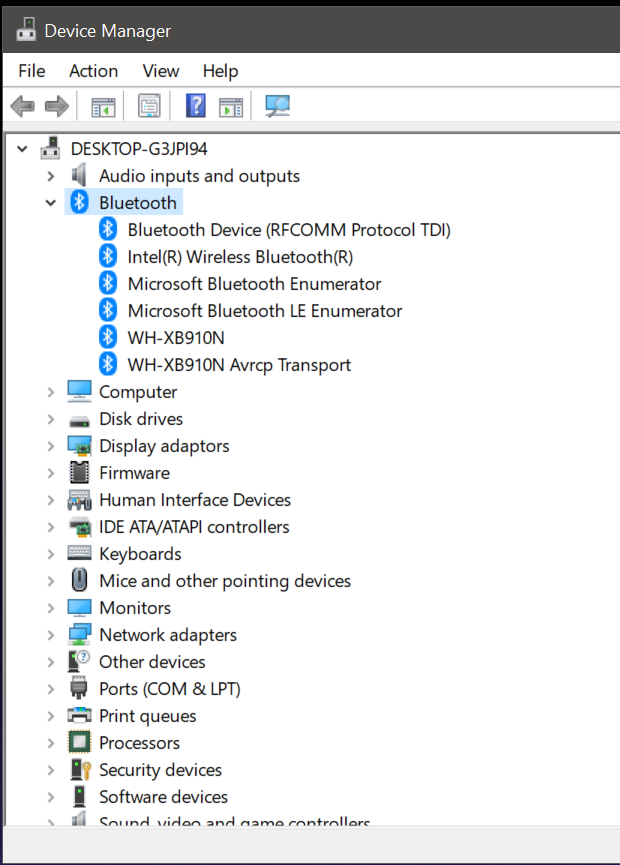Click the Show/Hide Console Tree toolbar icon
Image resolution: width=620 pixels, height=865 pixels.
point(103,105)
